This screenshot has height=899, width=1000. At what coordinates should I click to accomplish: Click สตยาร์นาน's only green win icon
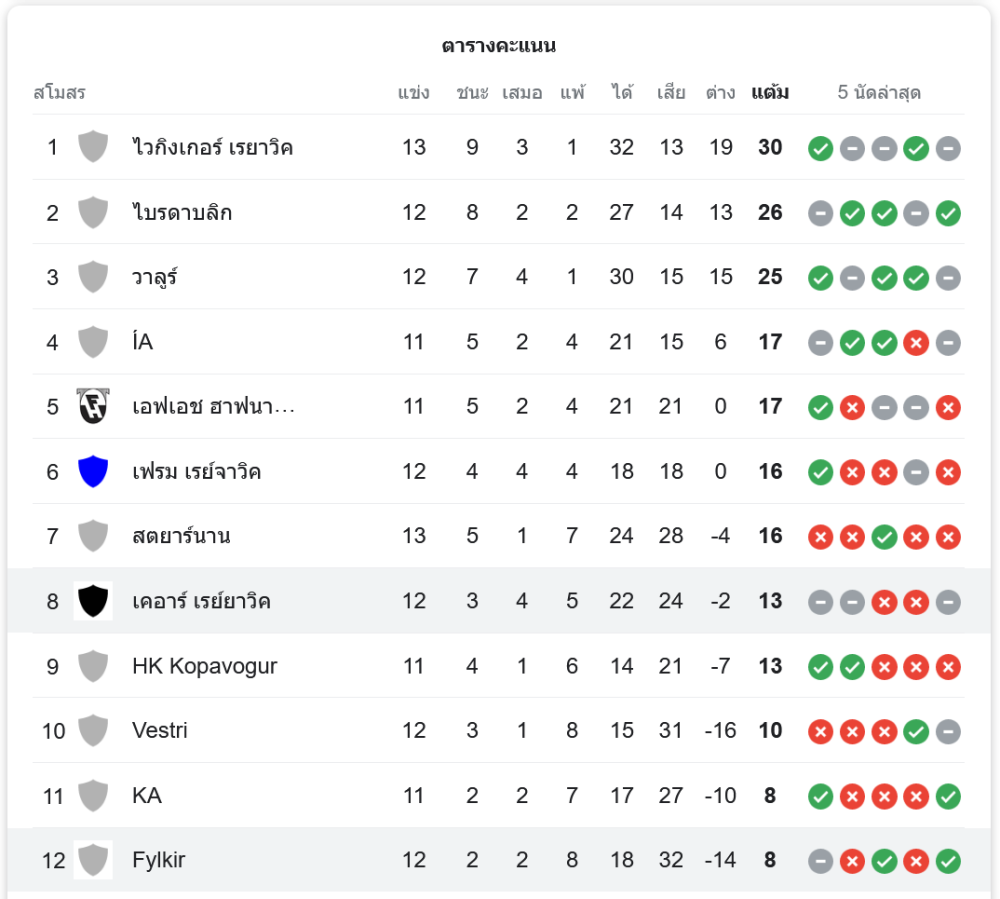[884, 536]
